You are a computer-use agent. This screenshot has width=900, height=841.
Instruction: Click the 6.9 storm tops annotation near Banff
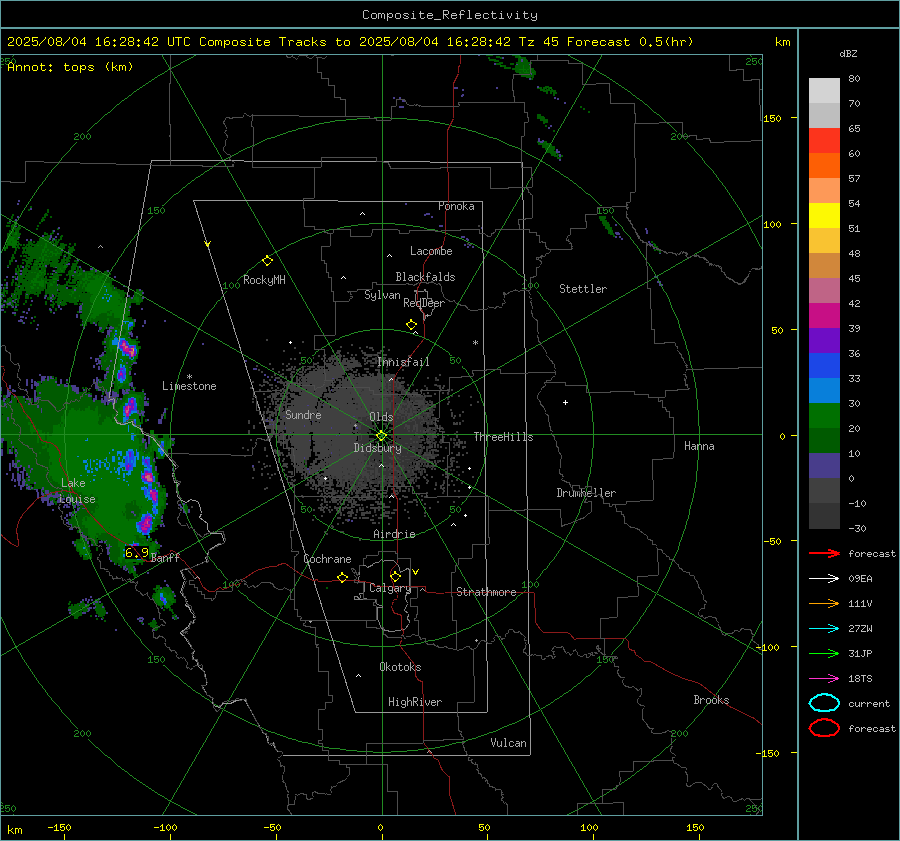[x=137, y=553]
